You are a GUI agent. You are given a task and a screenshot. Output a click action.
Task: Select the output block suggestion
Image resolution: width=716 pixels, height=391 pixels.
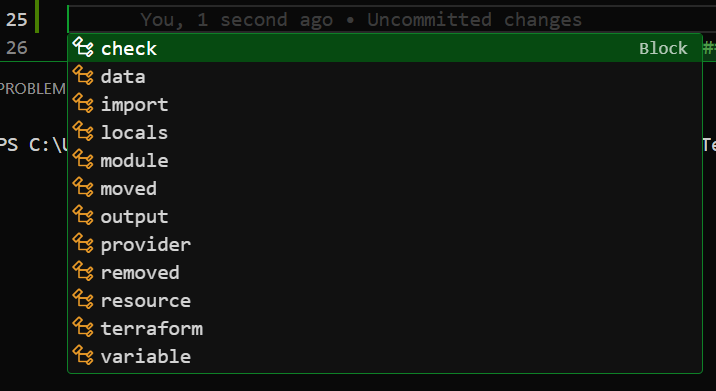(384, 216)
